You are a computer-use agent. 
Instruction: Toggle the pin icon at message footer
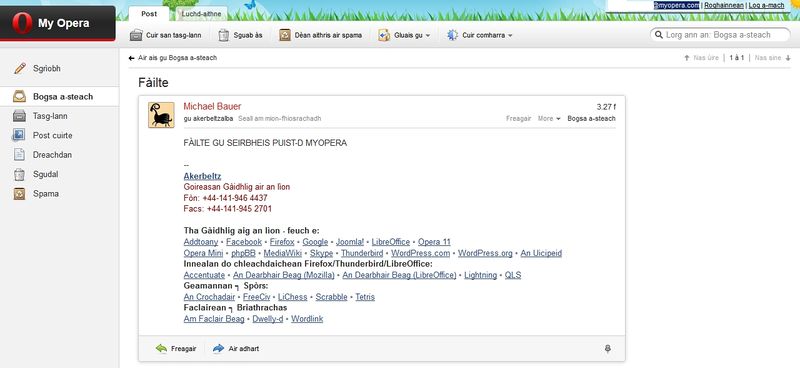point(607,349)
